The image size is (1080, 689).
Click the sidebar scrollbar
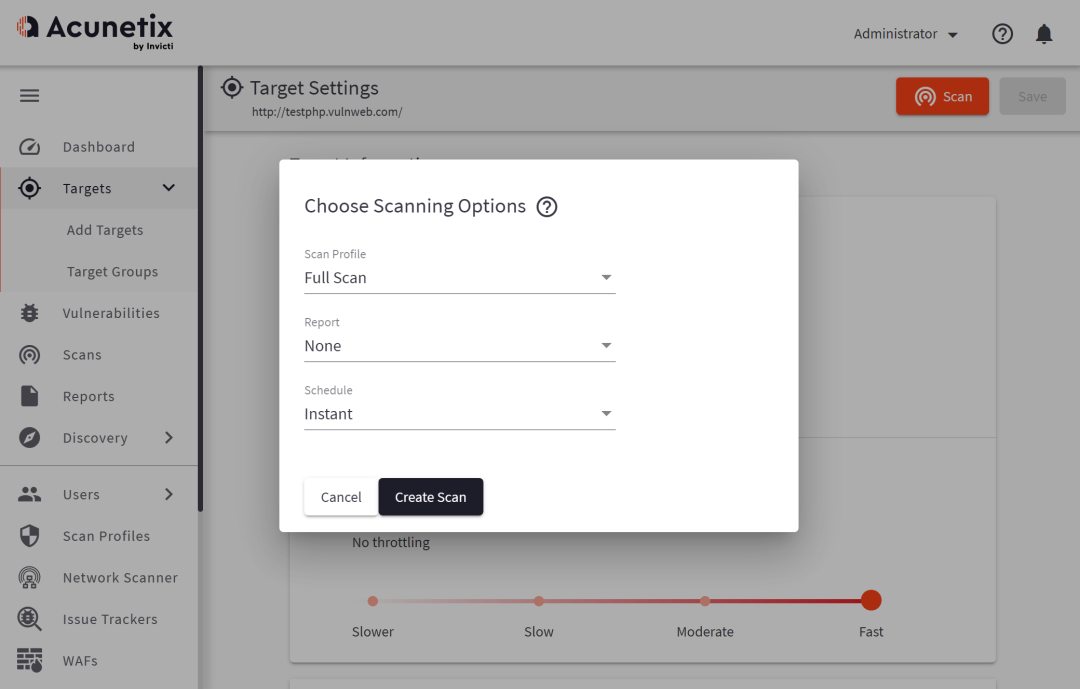pyautogui.click(x=200, y=289)
